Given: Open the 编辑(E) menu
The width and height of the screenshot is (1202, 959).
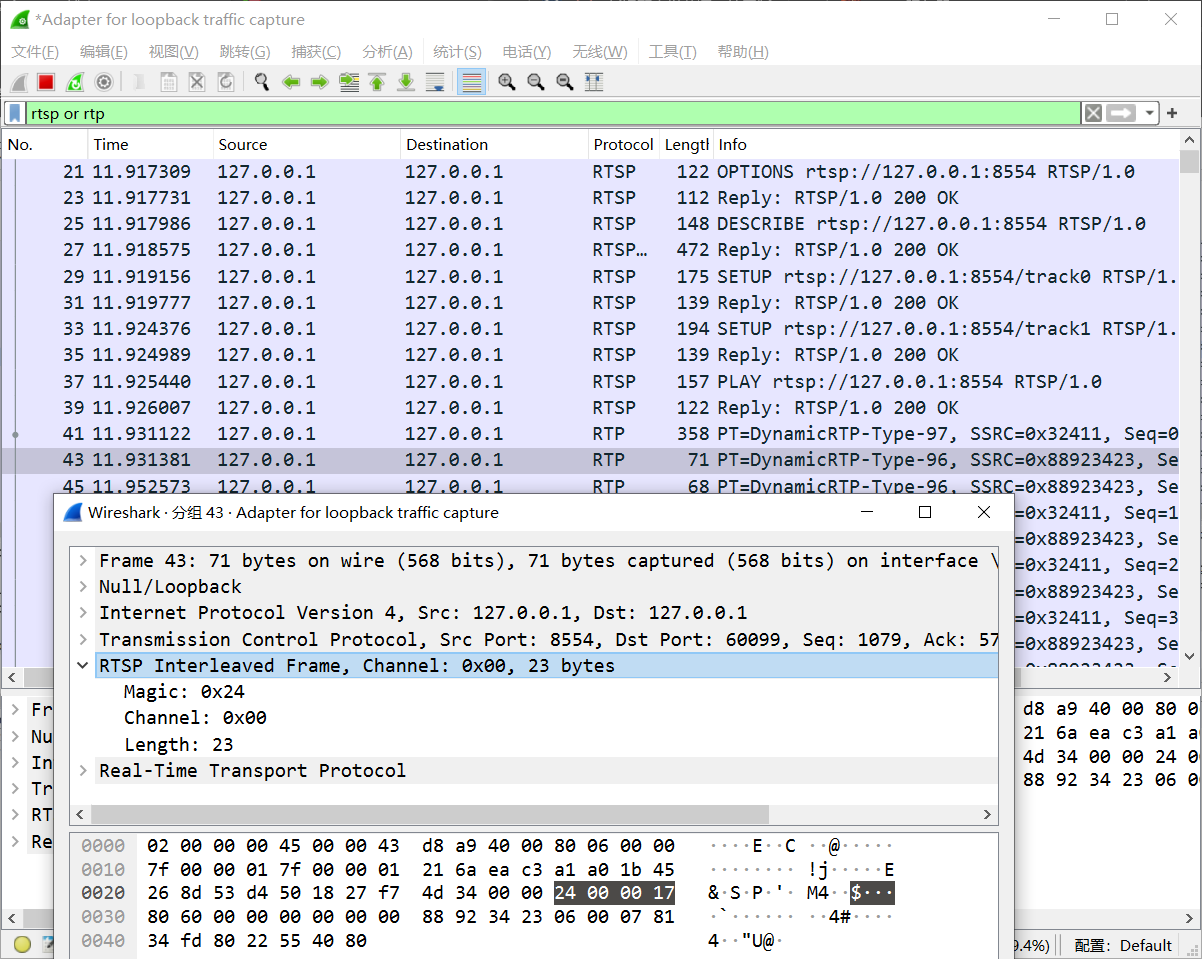Looking at the screenshot, I should point(104,52).
